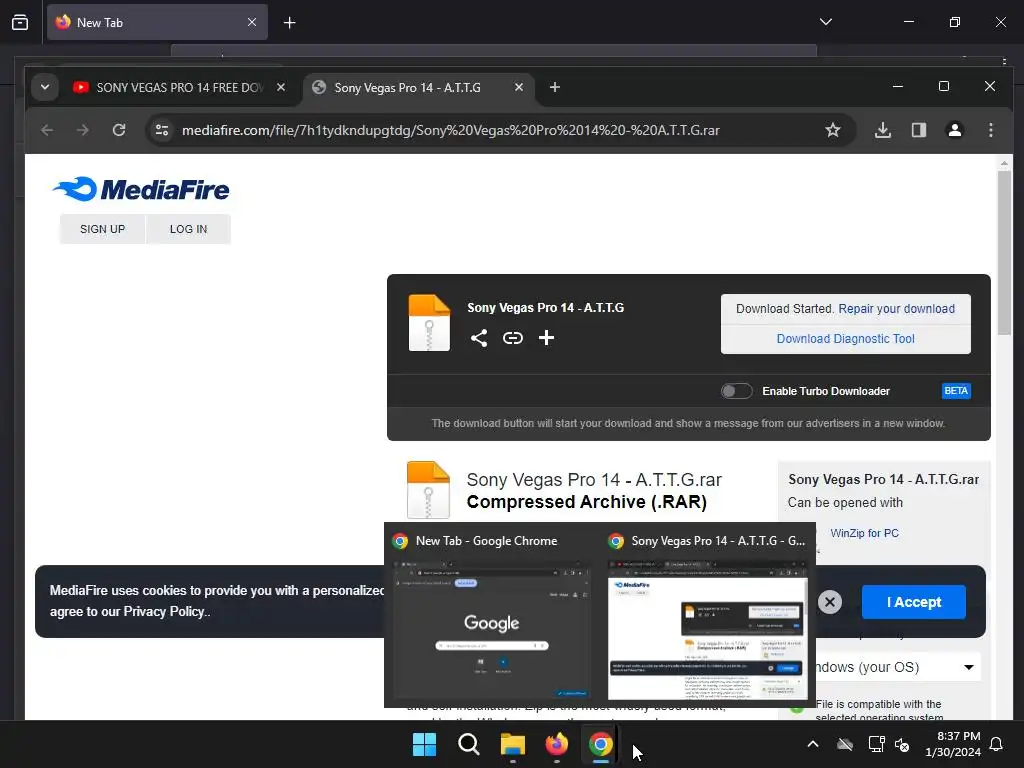Viewport: 1024px width, 768px height.
Task: Go back in Chrome
Action: pos(47,130)
